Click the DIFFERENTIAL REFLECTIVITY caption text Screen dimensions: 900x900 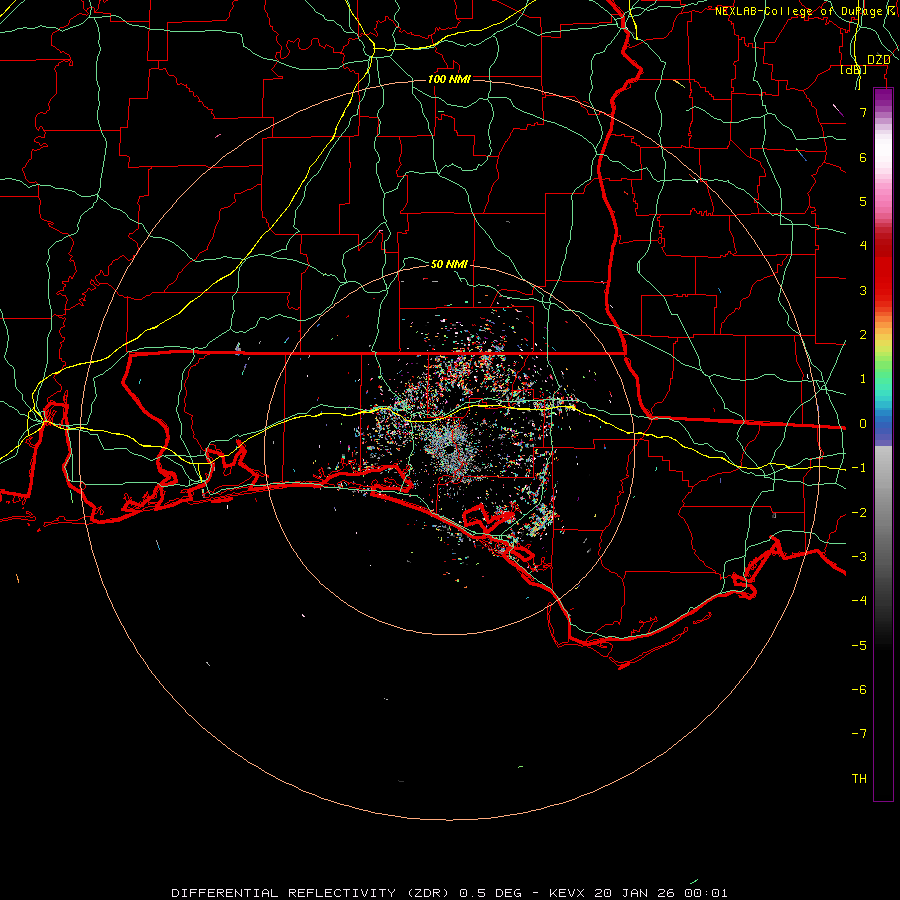click(x=284, y=893)
